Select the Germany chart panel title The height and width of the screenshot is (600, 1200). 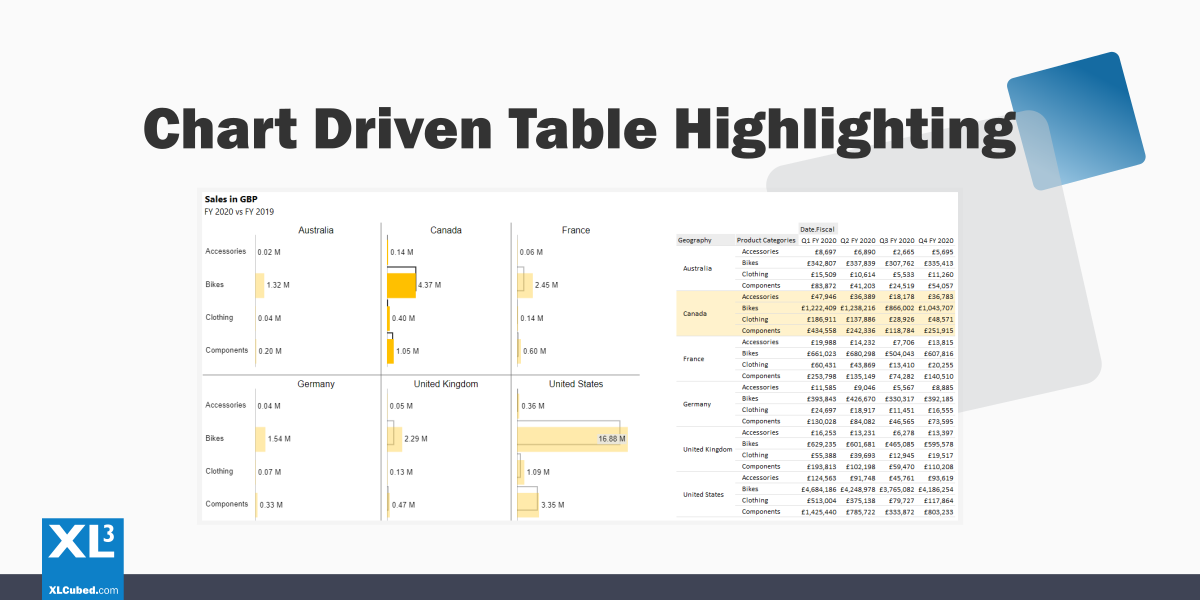tap(316, 384)
